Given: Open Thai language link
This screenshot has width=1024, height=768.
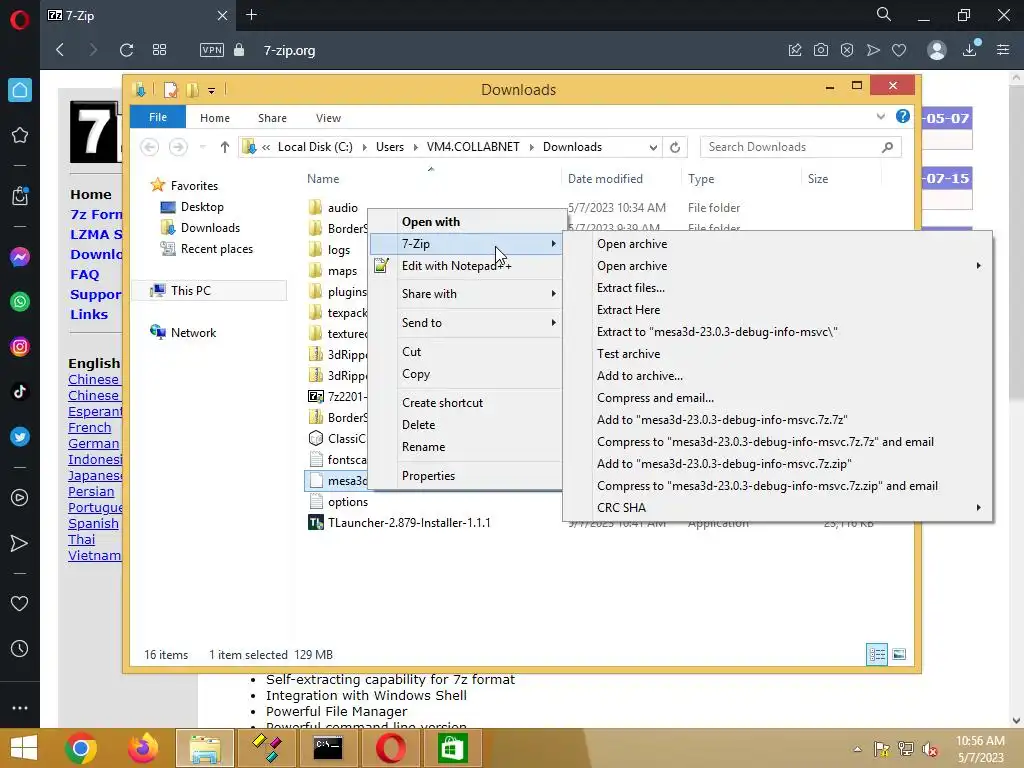Looking at the screenshot, I should click(82, 539).
